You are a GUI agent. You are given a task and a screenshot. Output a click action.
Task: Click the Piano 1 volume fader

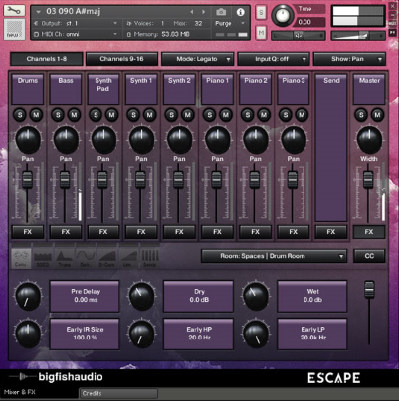216,180
